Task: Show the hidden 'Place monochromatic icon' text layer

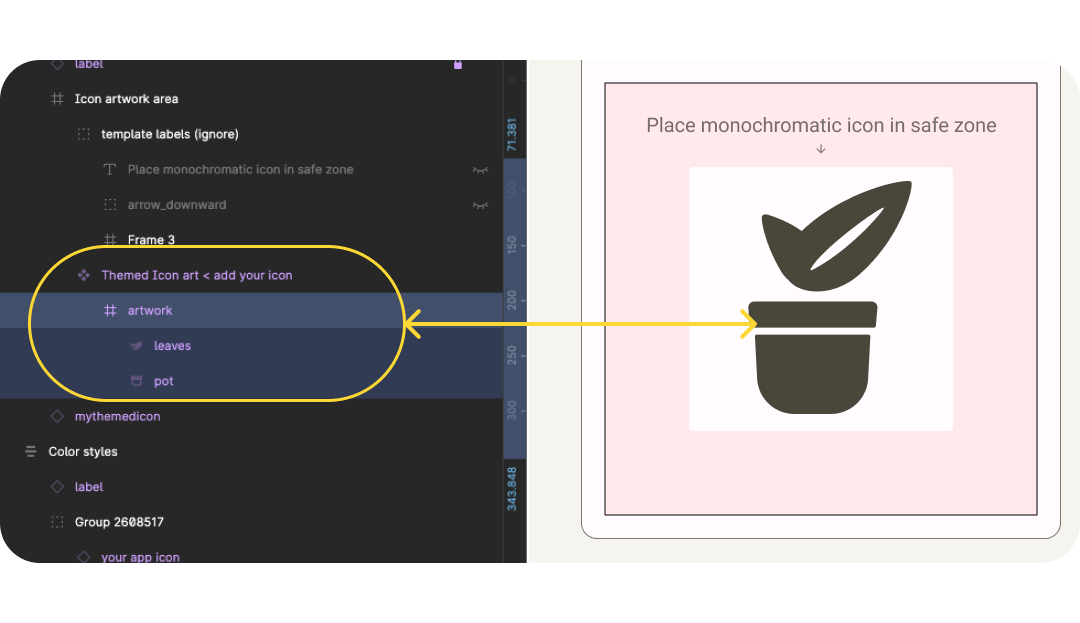Action: click(x=480, y=170)
